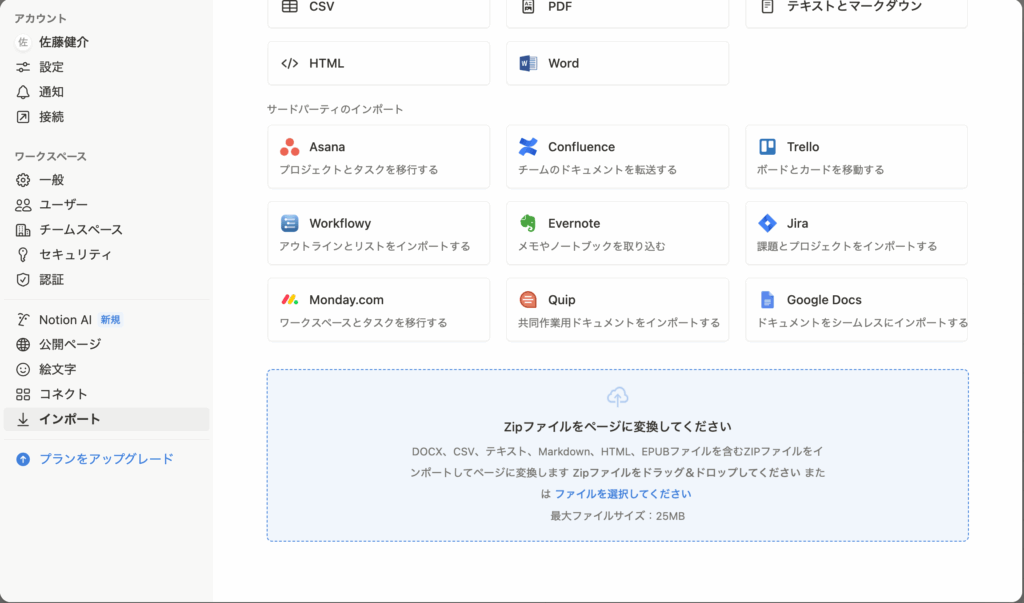The image size is (1024, 603).
Task: Choose the Word import option
Action: tap(616, 63)
